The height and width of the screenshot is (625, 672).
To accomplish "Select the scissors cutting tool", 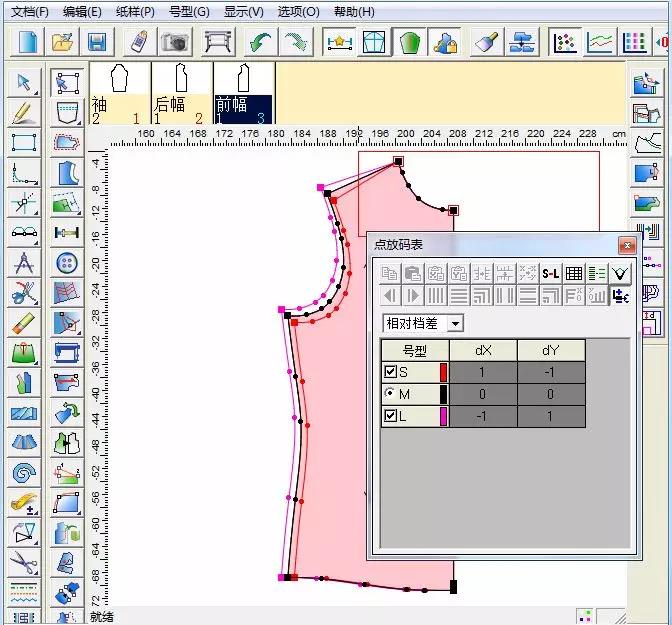I will 24,562.
